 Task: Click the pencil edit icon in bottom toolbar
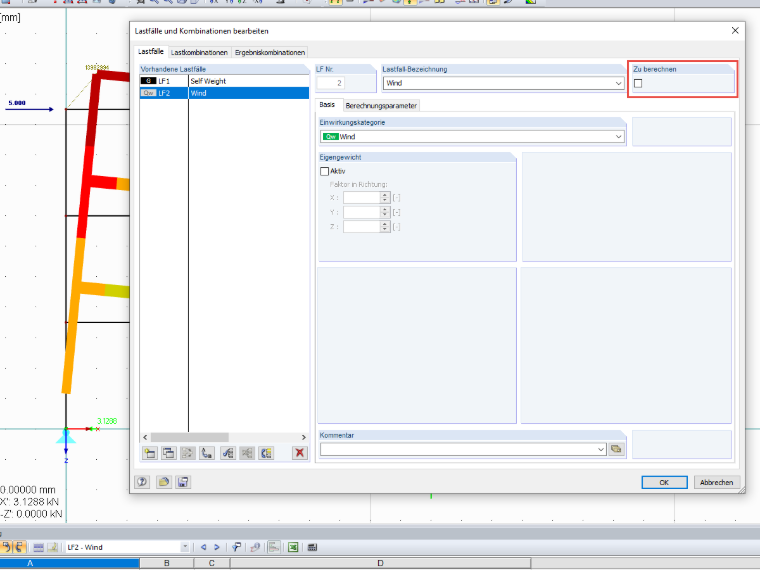click(x=53, y=547)
